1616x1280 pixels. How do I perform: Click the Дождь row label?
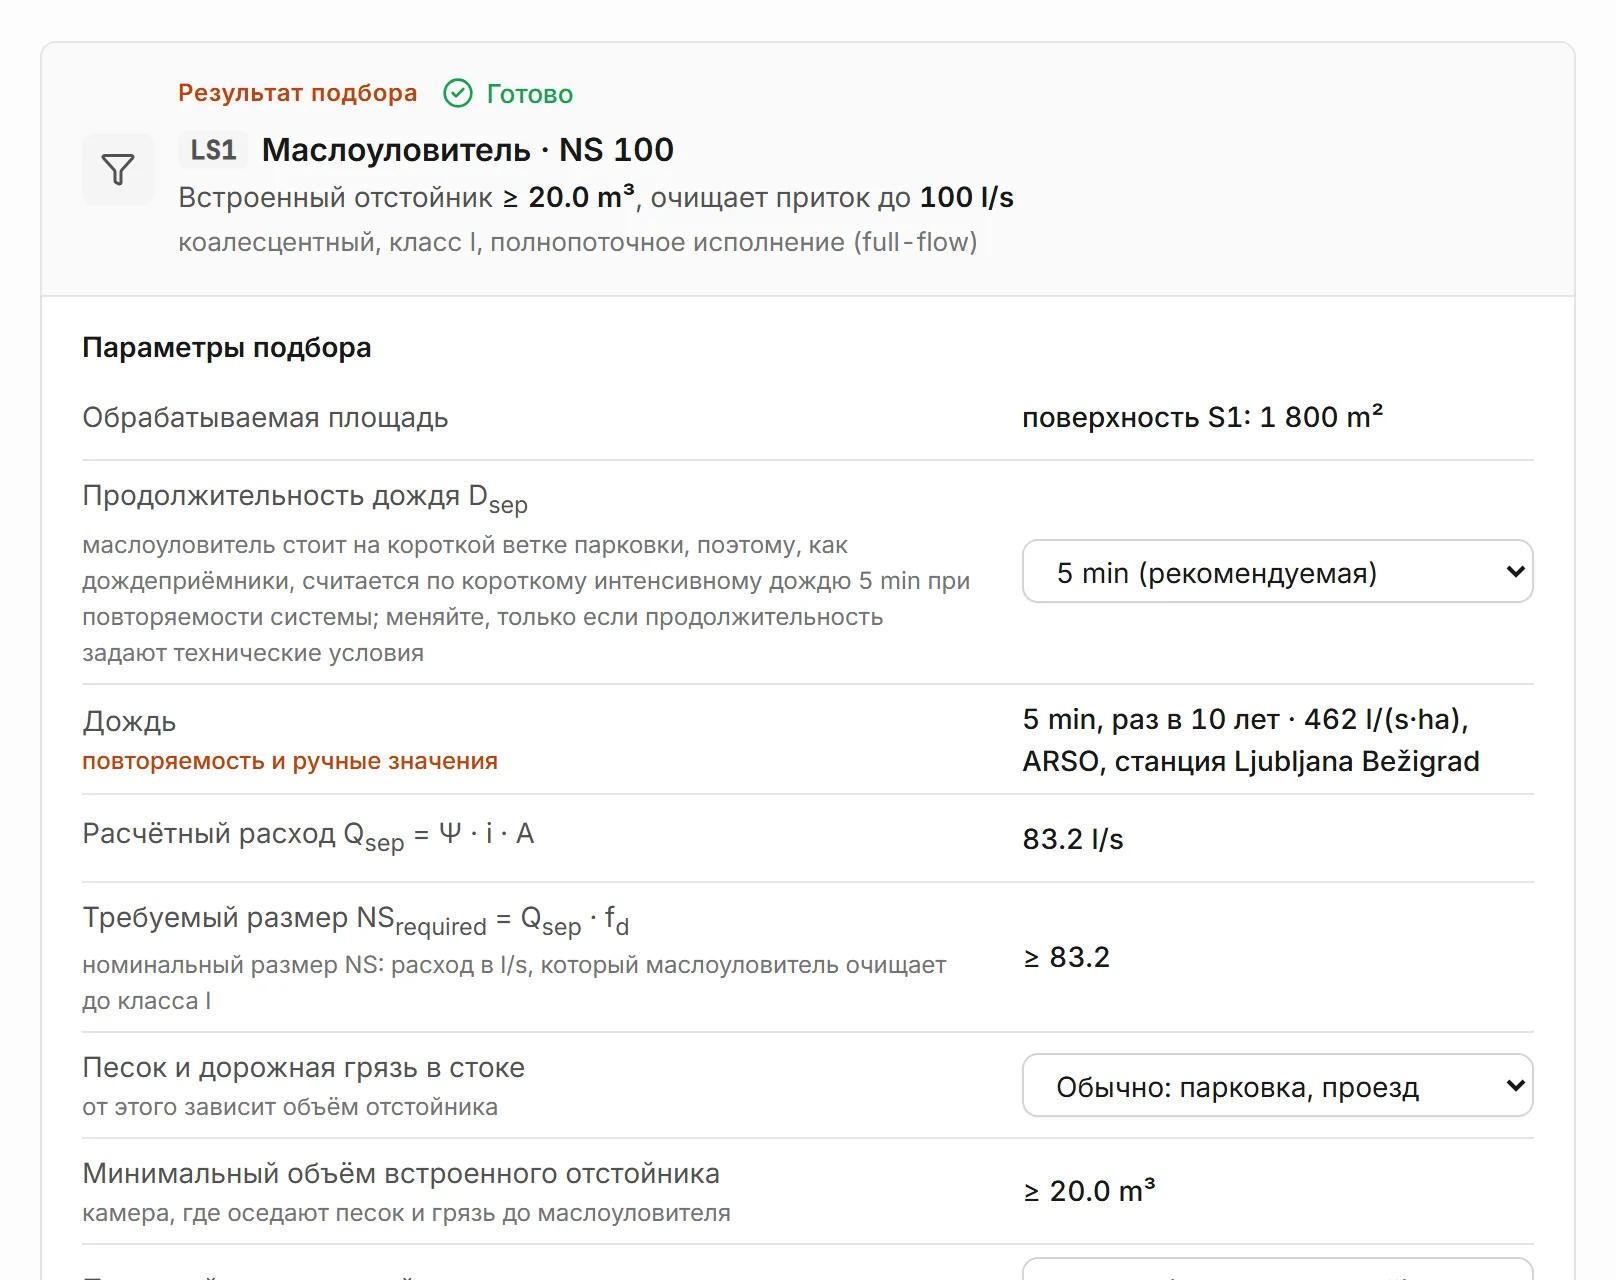129,721
